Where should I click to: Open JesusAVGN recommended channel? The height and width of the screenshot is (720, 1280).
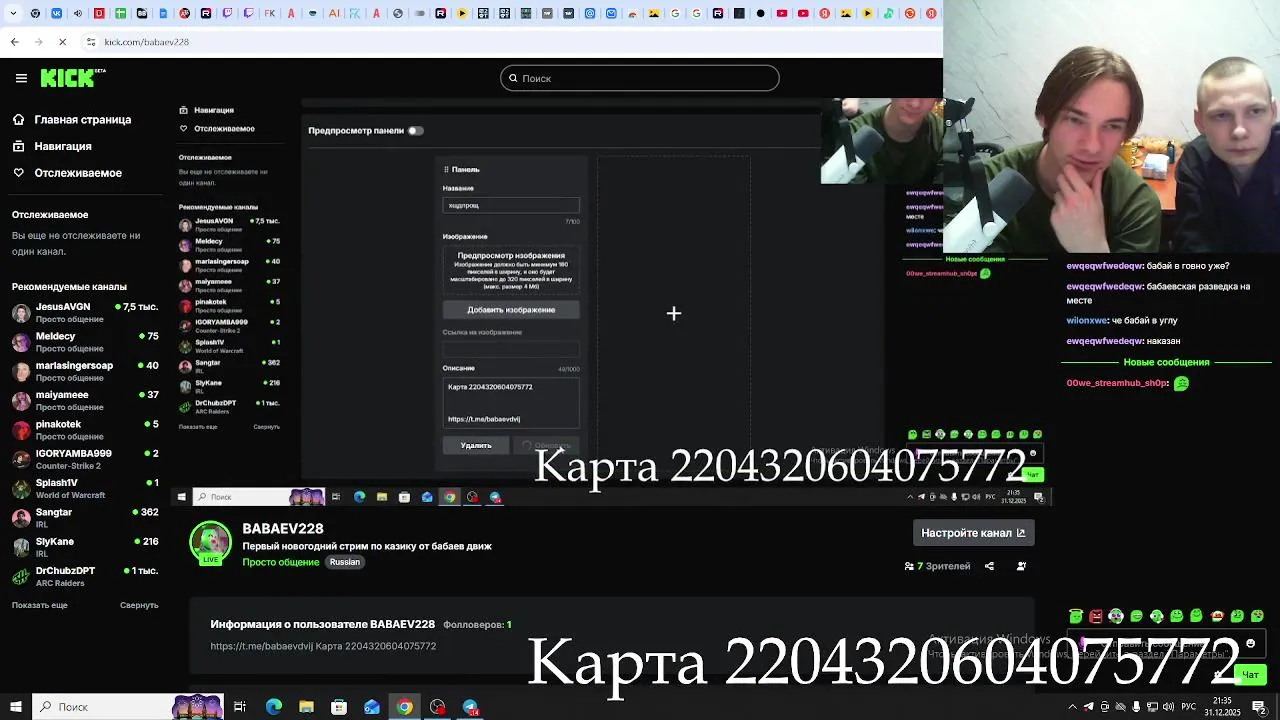click(x=85, y=312)
